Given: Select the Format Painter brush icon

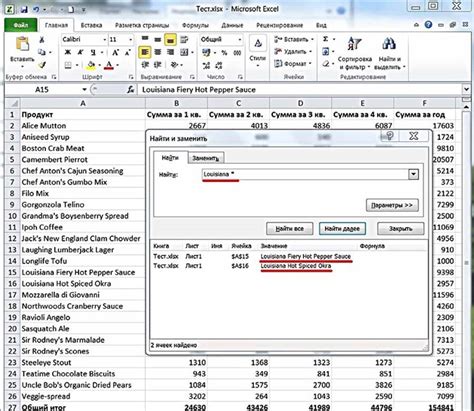Looking at the screenshot, I should pyautogui.click(x=42, y=65).
